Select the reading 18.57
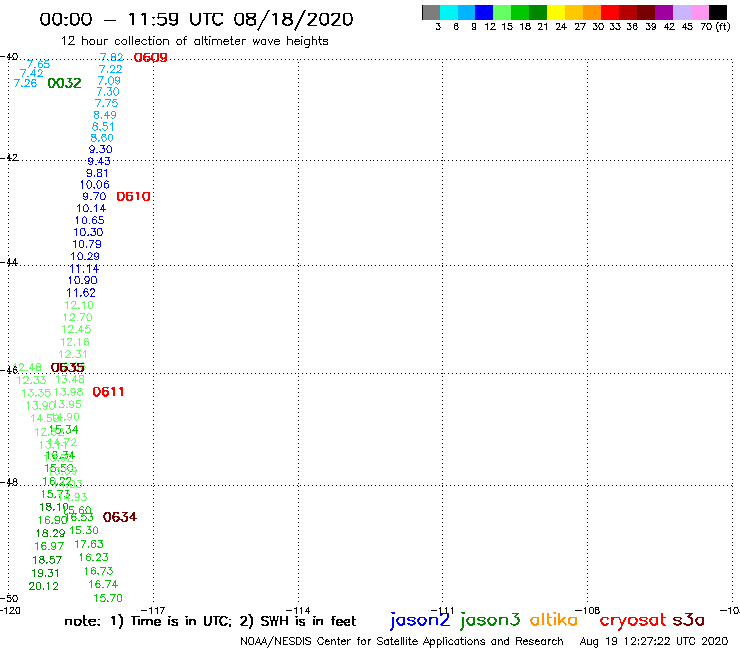 47,560
